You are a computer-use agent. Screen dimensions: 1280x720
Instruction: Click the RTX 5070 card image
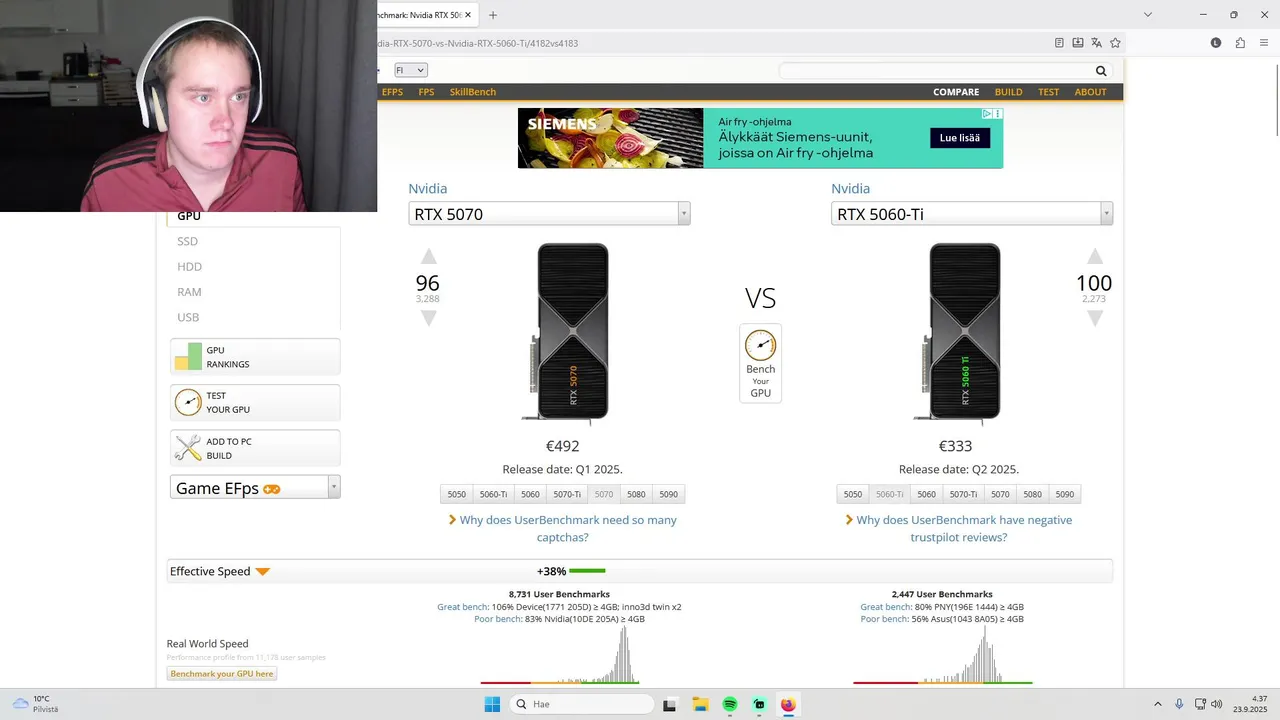tap(566, 334)
